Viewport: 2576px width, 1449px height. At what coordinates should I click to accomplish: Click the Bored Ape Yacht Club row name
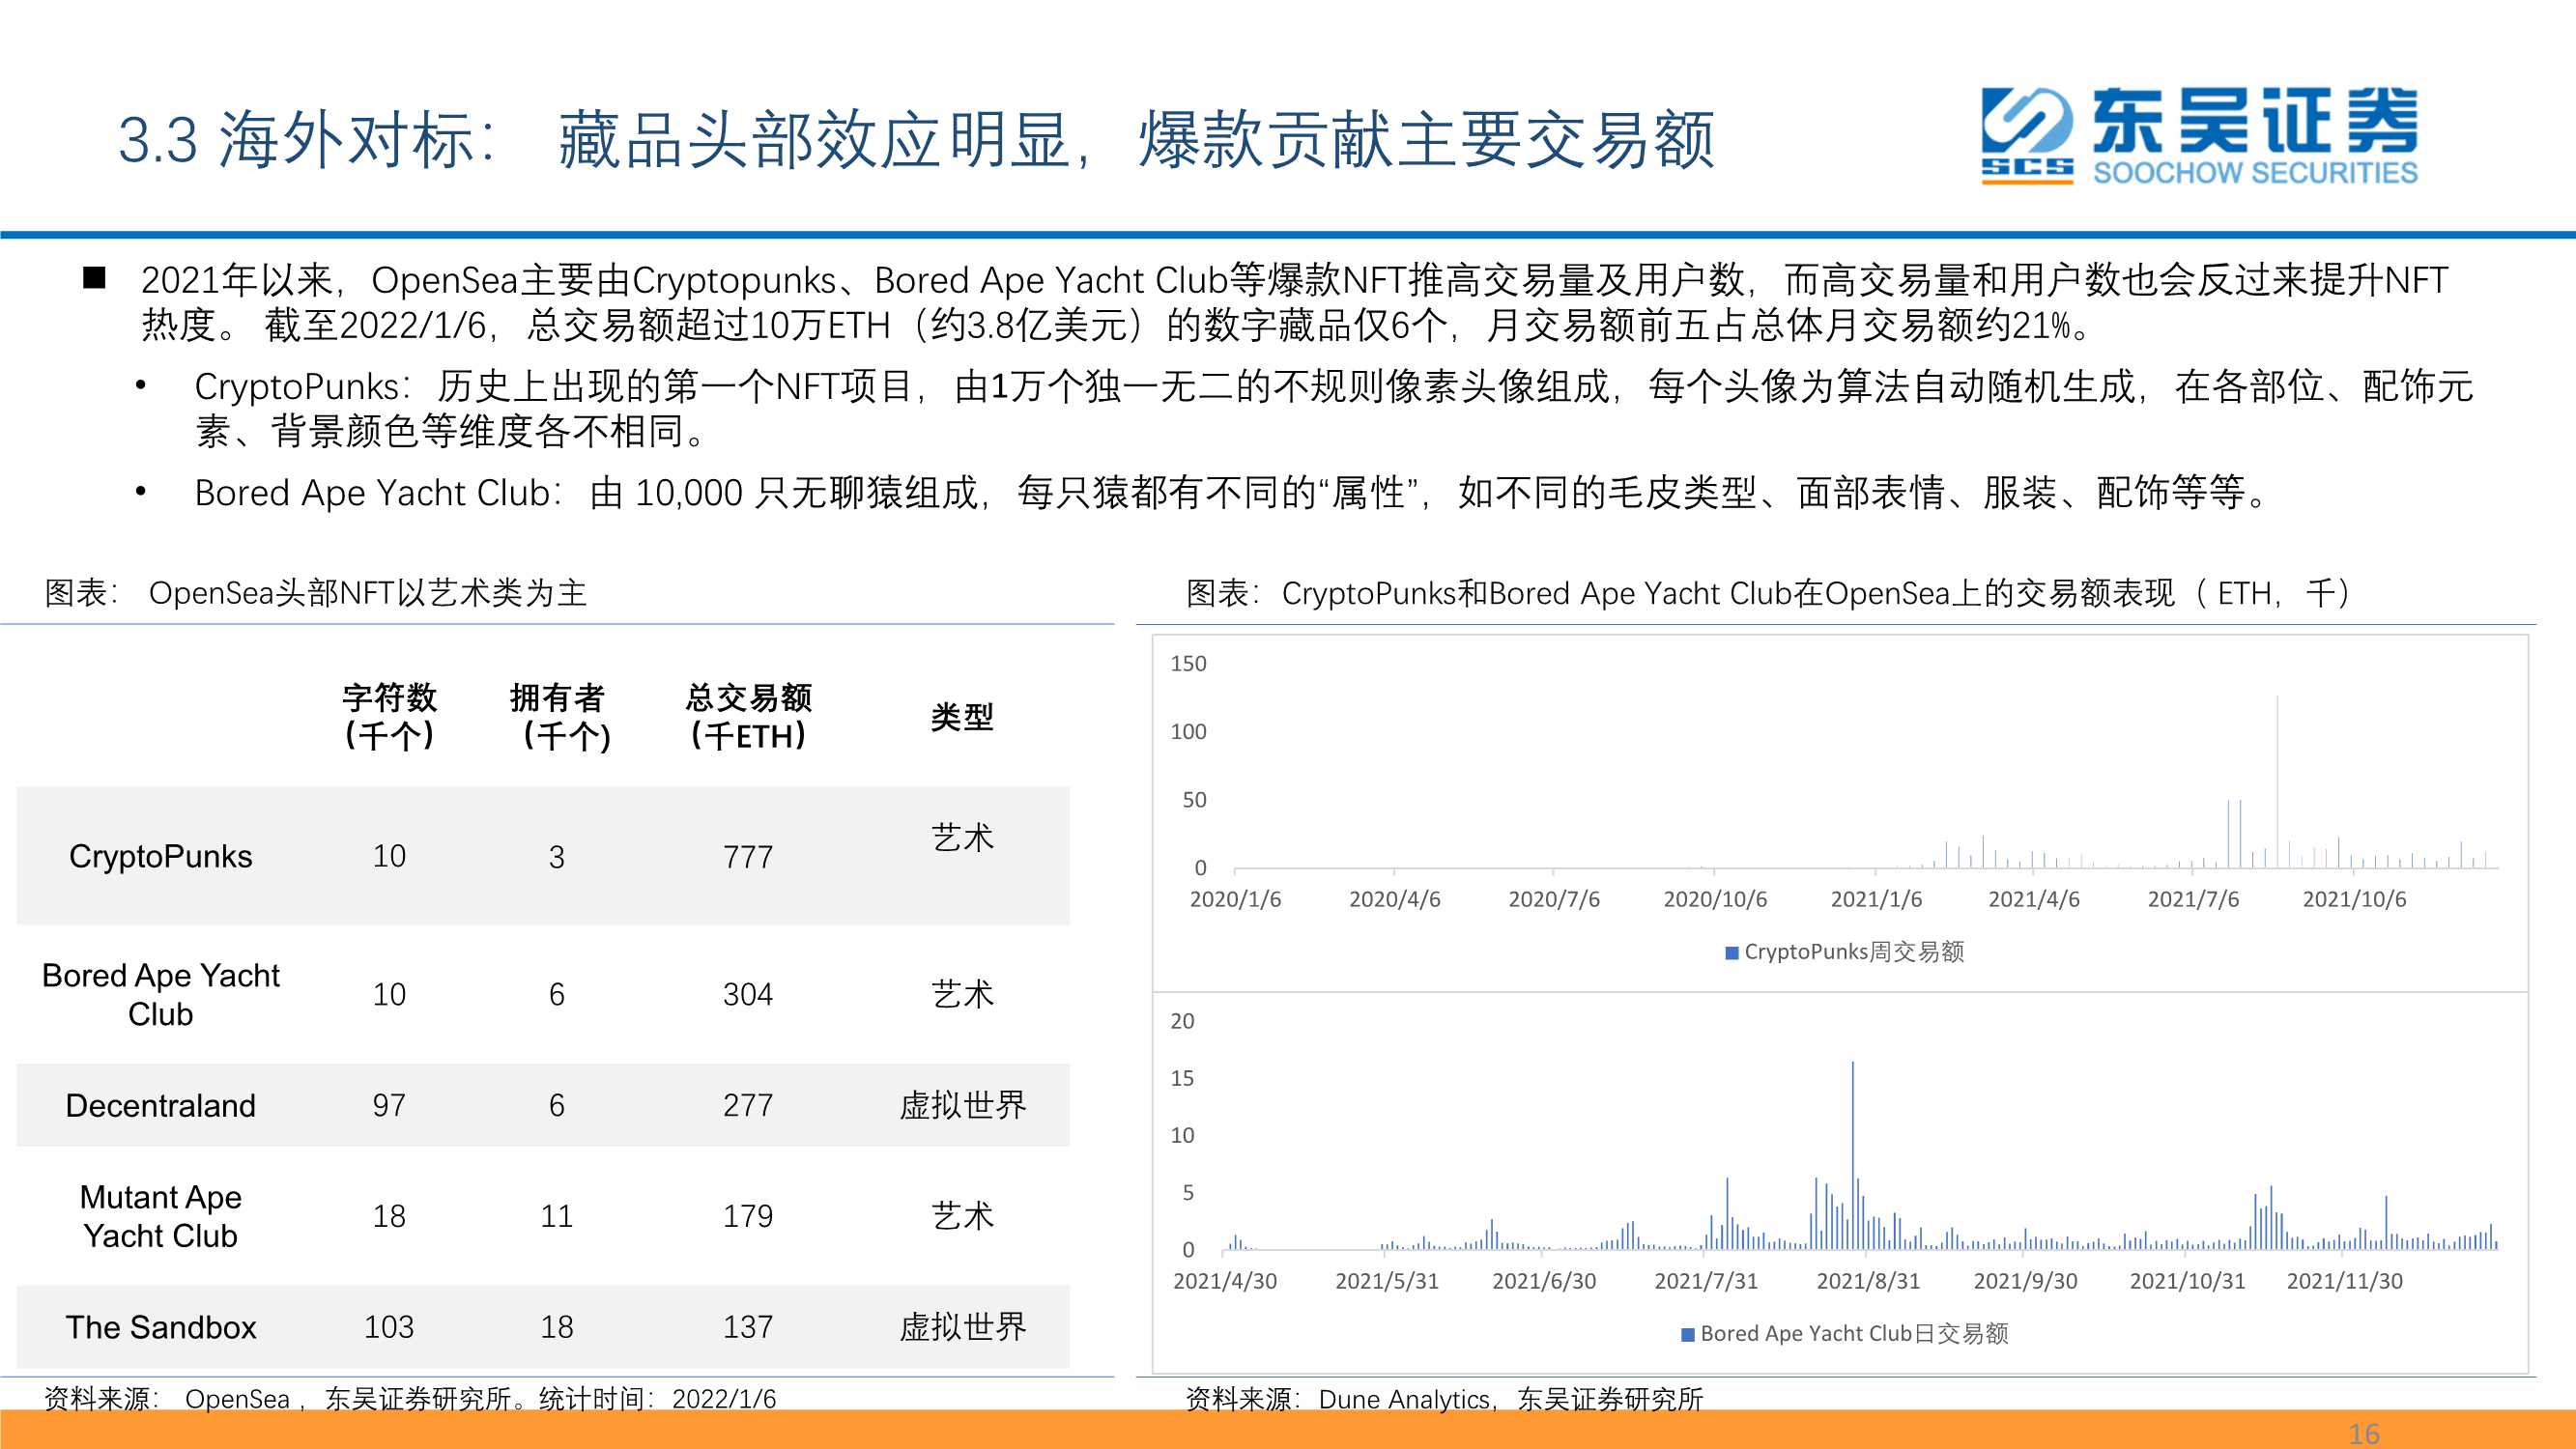160,994
